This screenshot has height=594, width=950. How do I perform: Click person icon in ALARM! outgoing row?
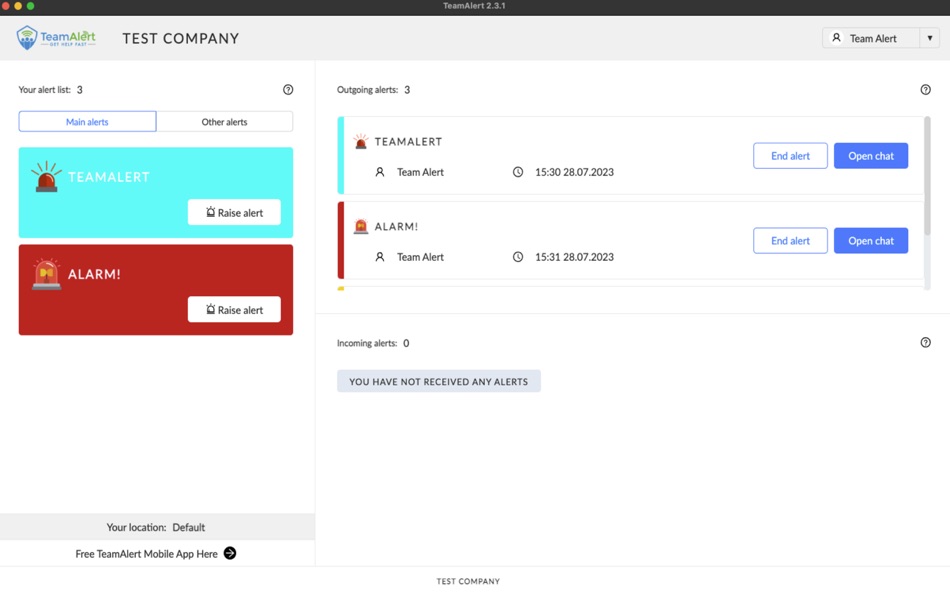pyautogui.click(x=380, y=257)
